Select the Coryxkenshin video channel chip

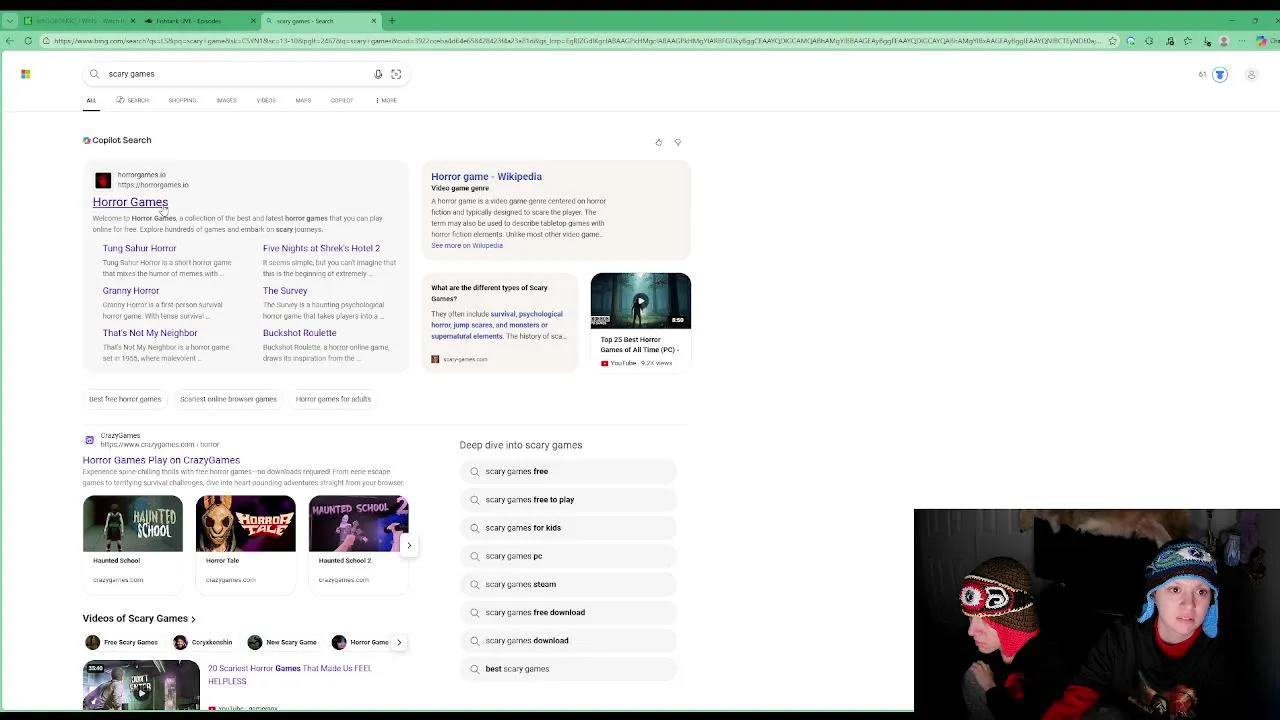(203, 642)
